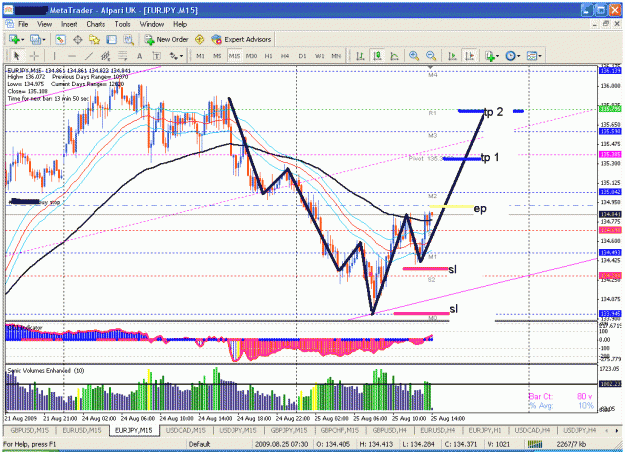This screenshot has width=625, height=452.
Task: Open the Help menu
Action: click(x=180, y=24)
